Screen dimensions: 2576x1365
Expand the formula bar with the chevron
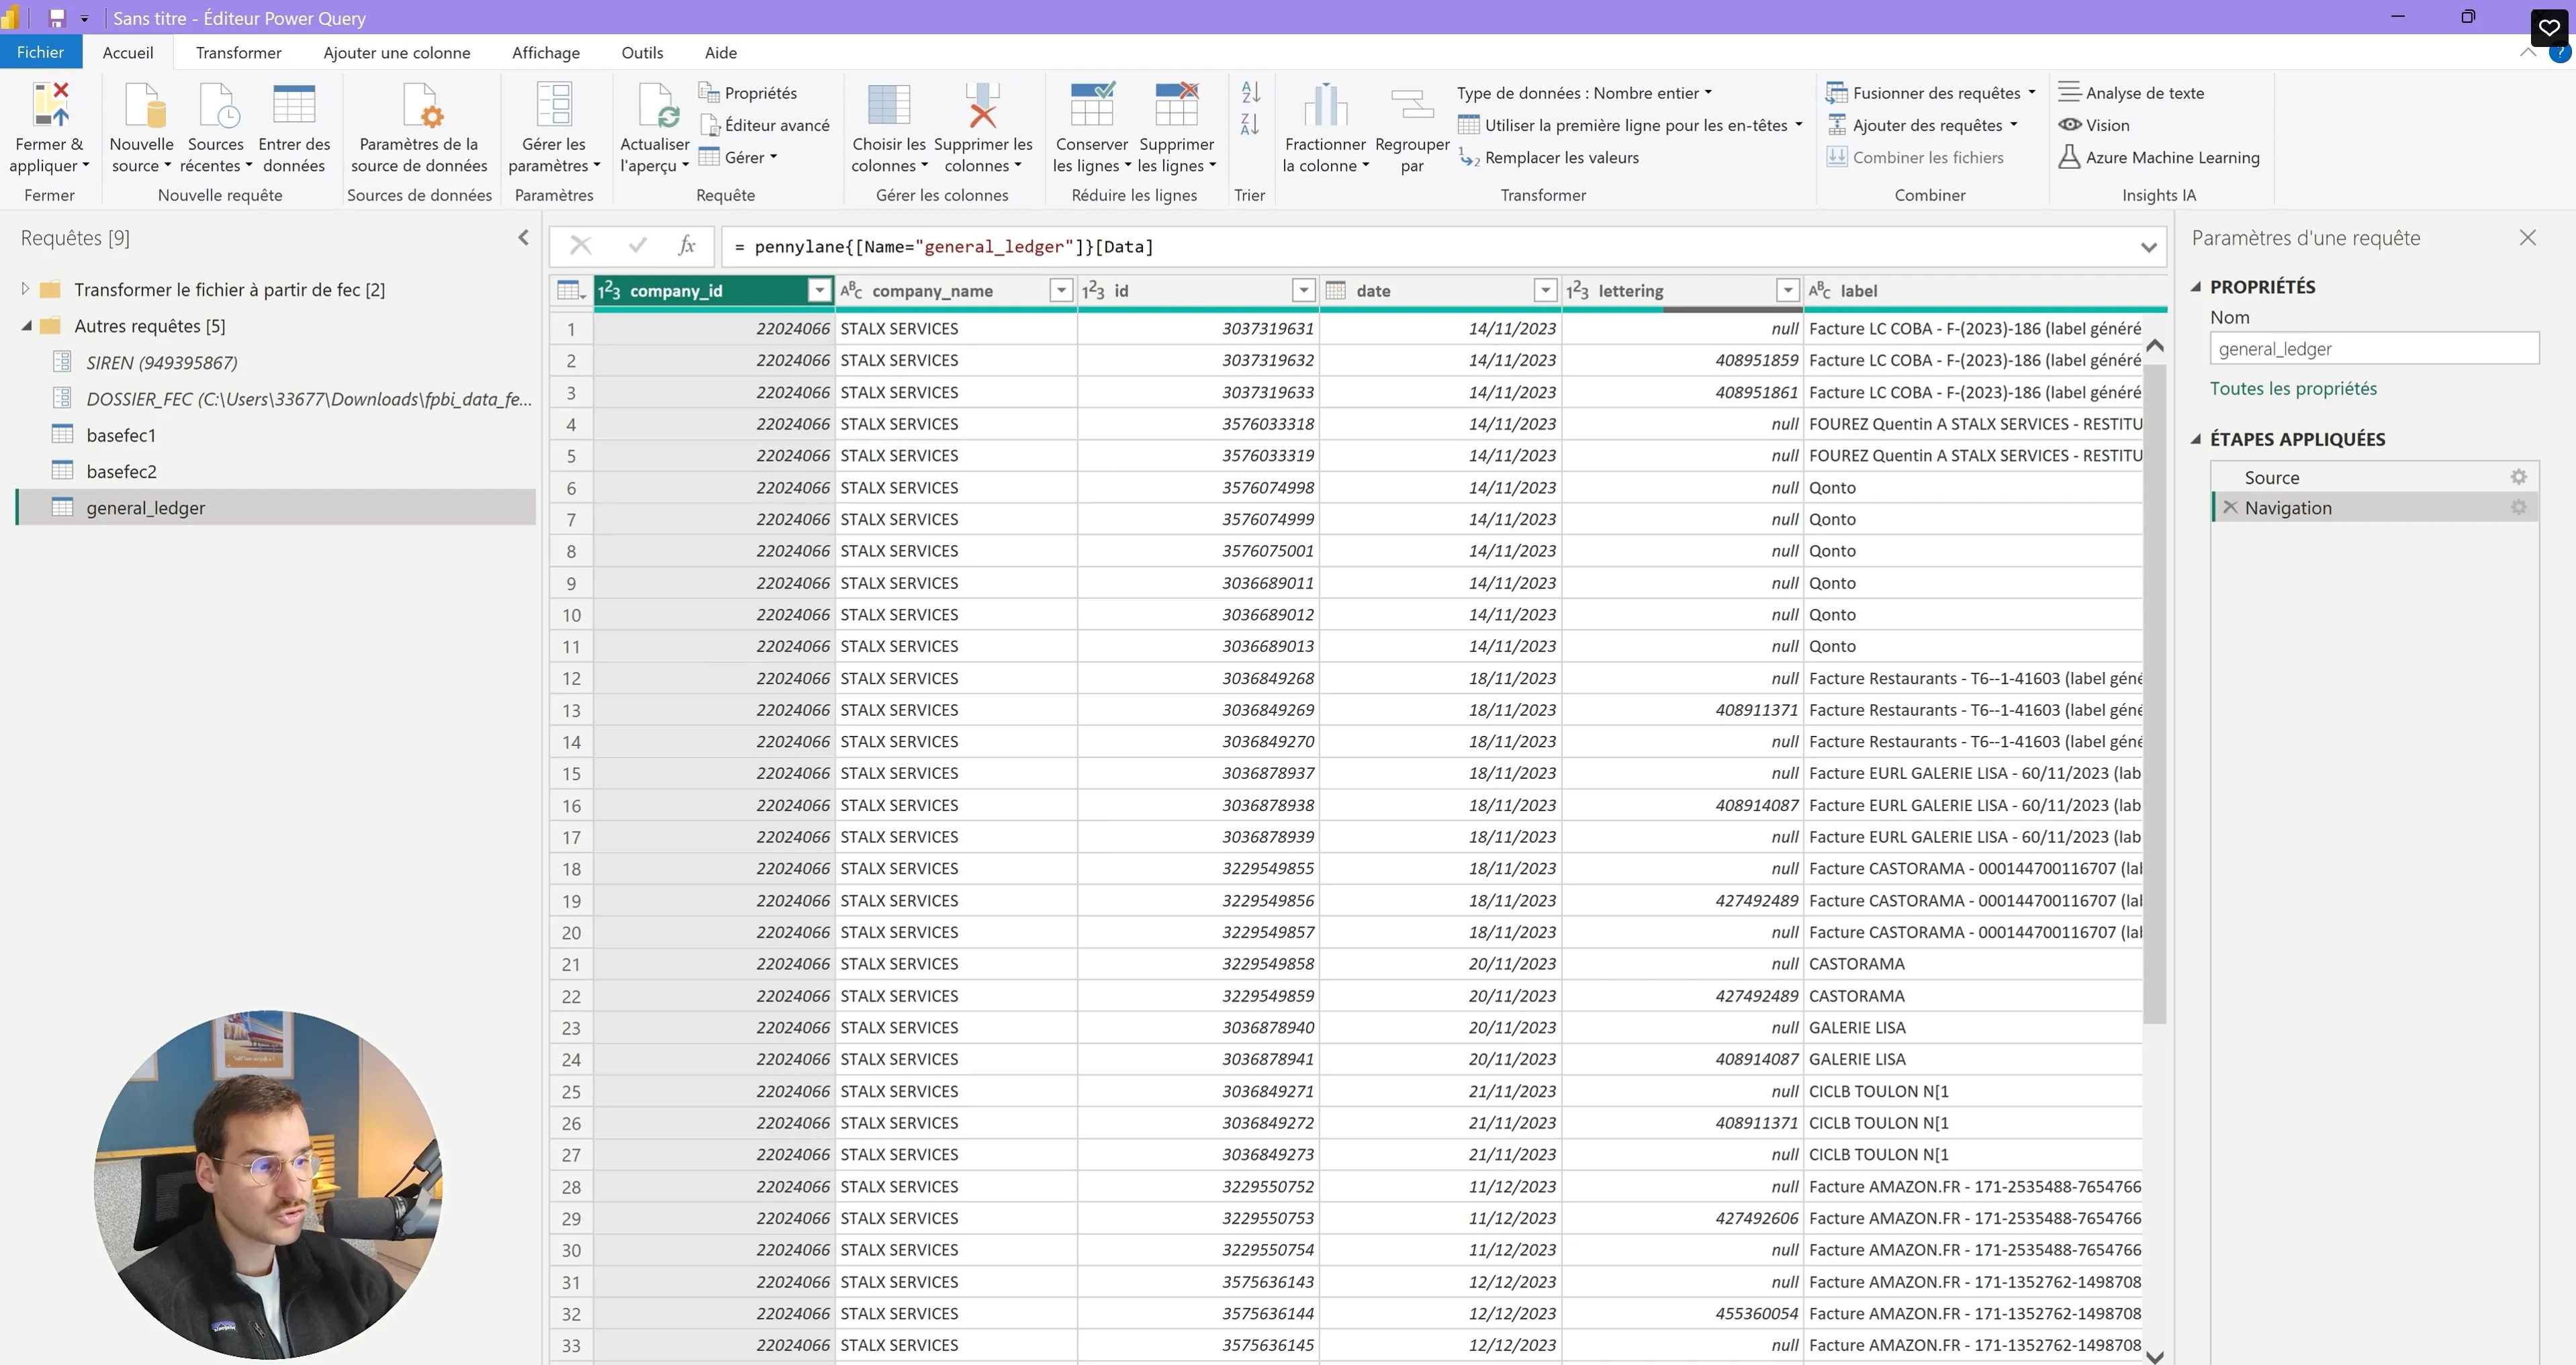pos(2148,247)
